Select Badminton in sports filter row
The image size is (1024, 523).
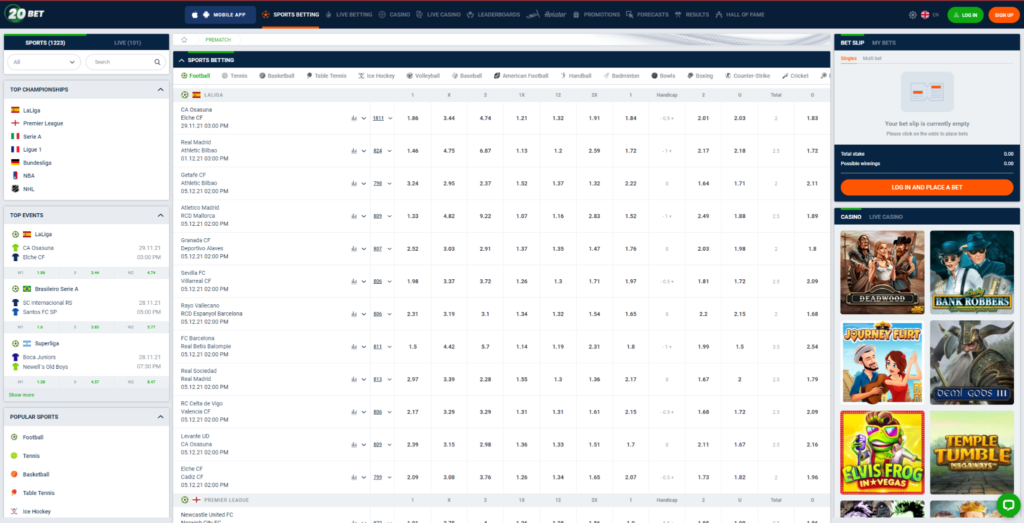click(x=621, y=76)
